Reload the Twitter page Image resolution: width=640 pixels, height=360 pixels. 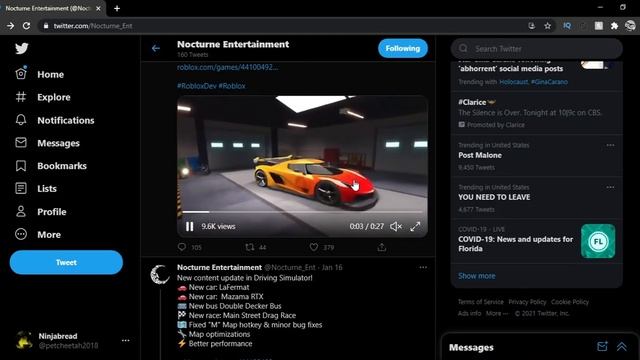(x=27, y=26)
